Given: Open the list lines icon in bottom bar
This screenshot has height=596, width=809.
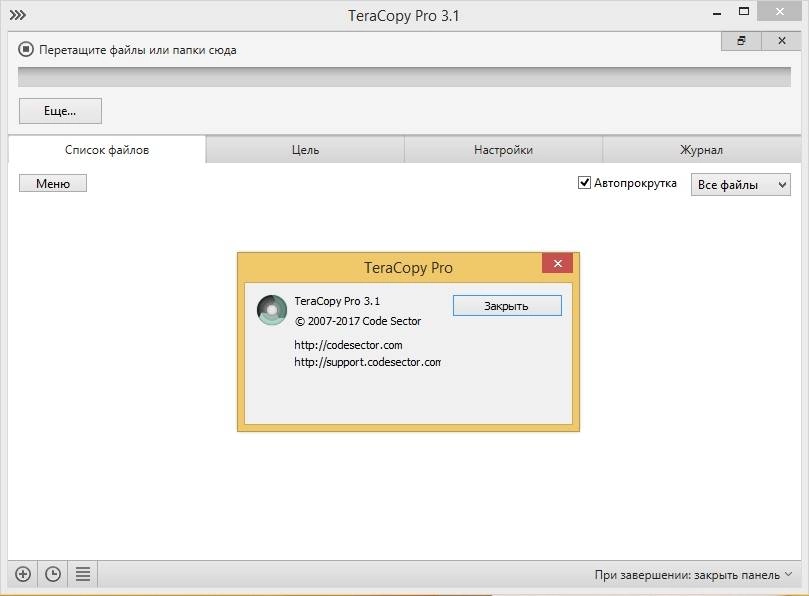Looking at the screenshot, I should pos(83,574).
